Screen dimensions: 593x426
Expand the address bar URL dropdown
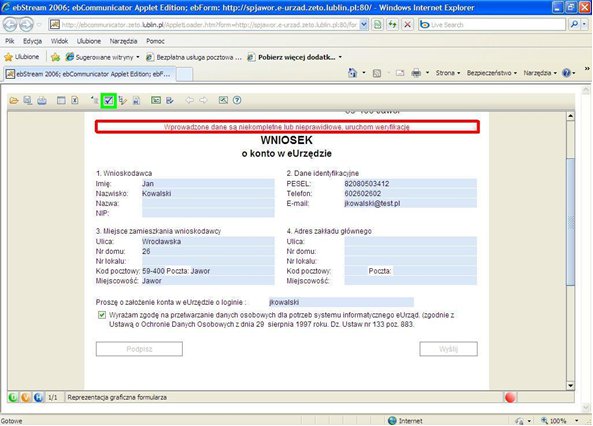coord(364,25)
